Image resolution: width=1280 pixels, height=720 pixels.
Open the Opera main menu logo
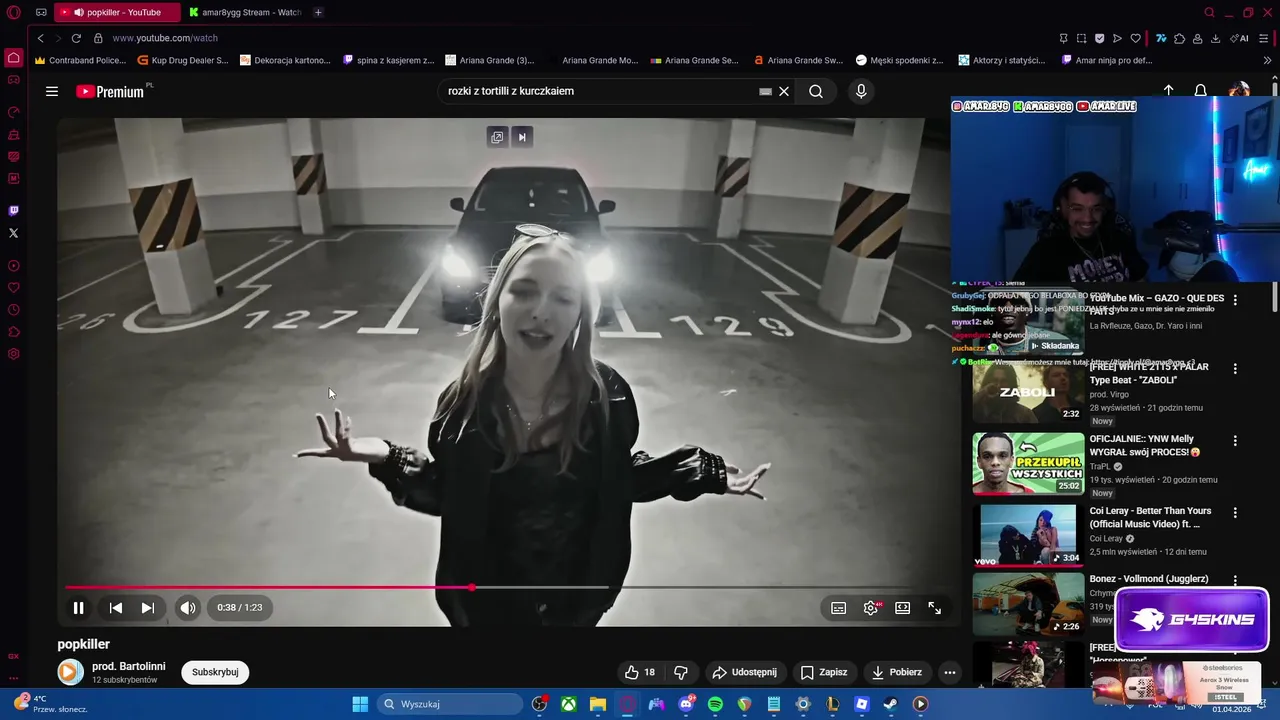click(x=13, y=12)
